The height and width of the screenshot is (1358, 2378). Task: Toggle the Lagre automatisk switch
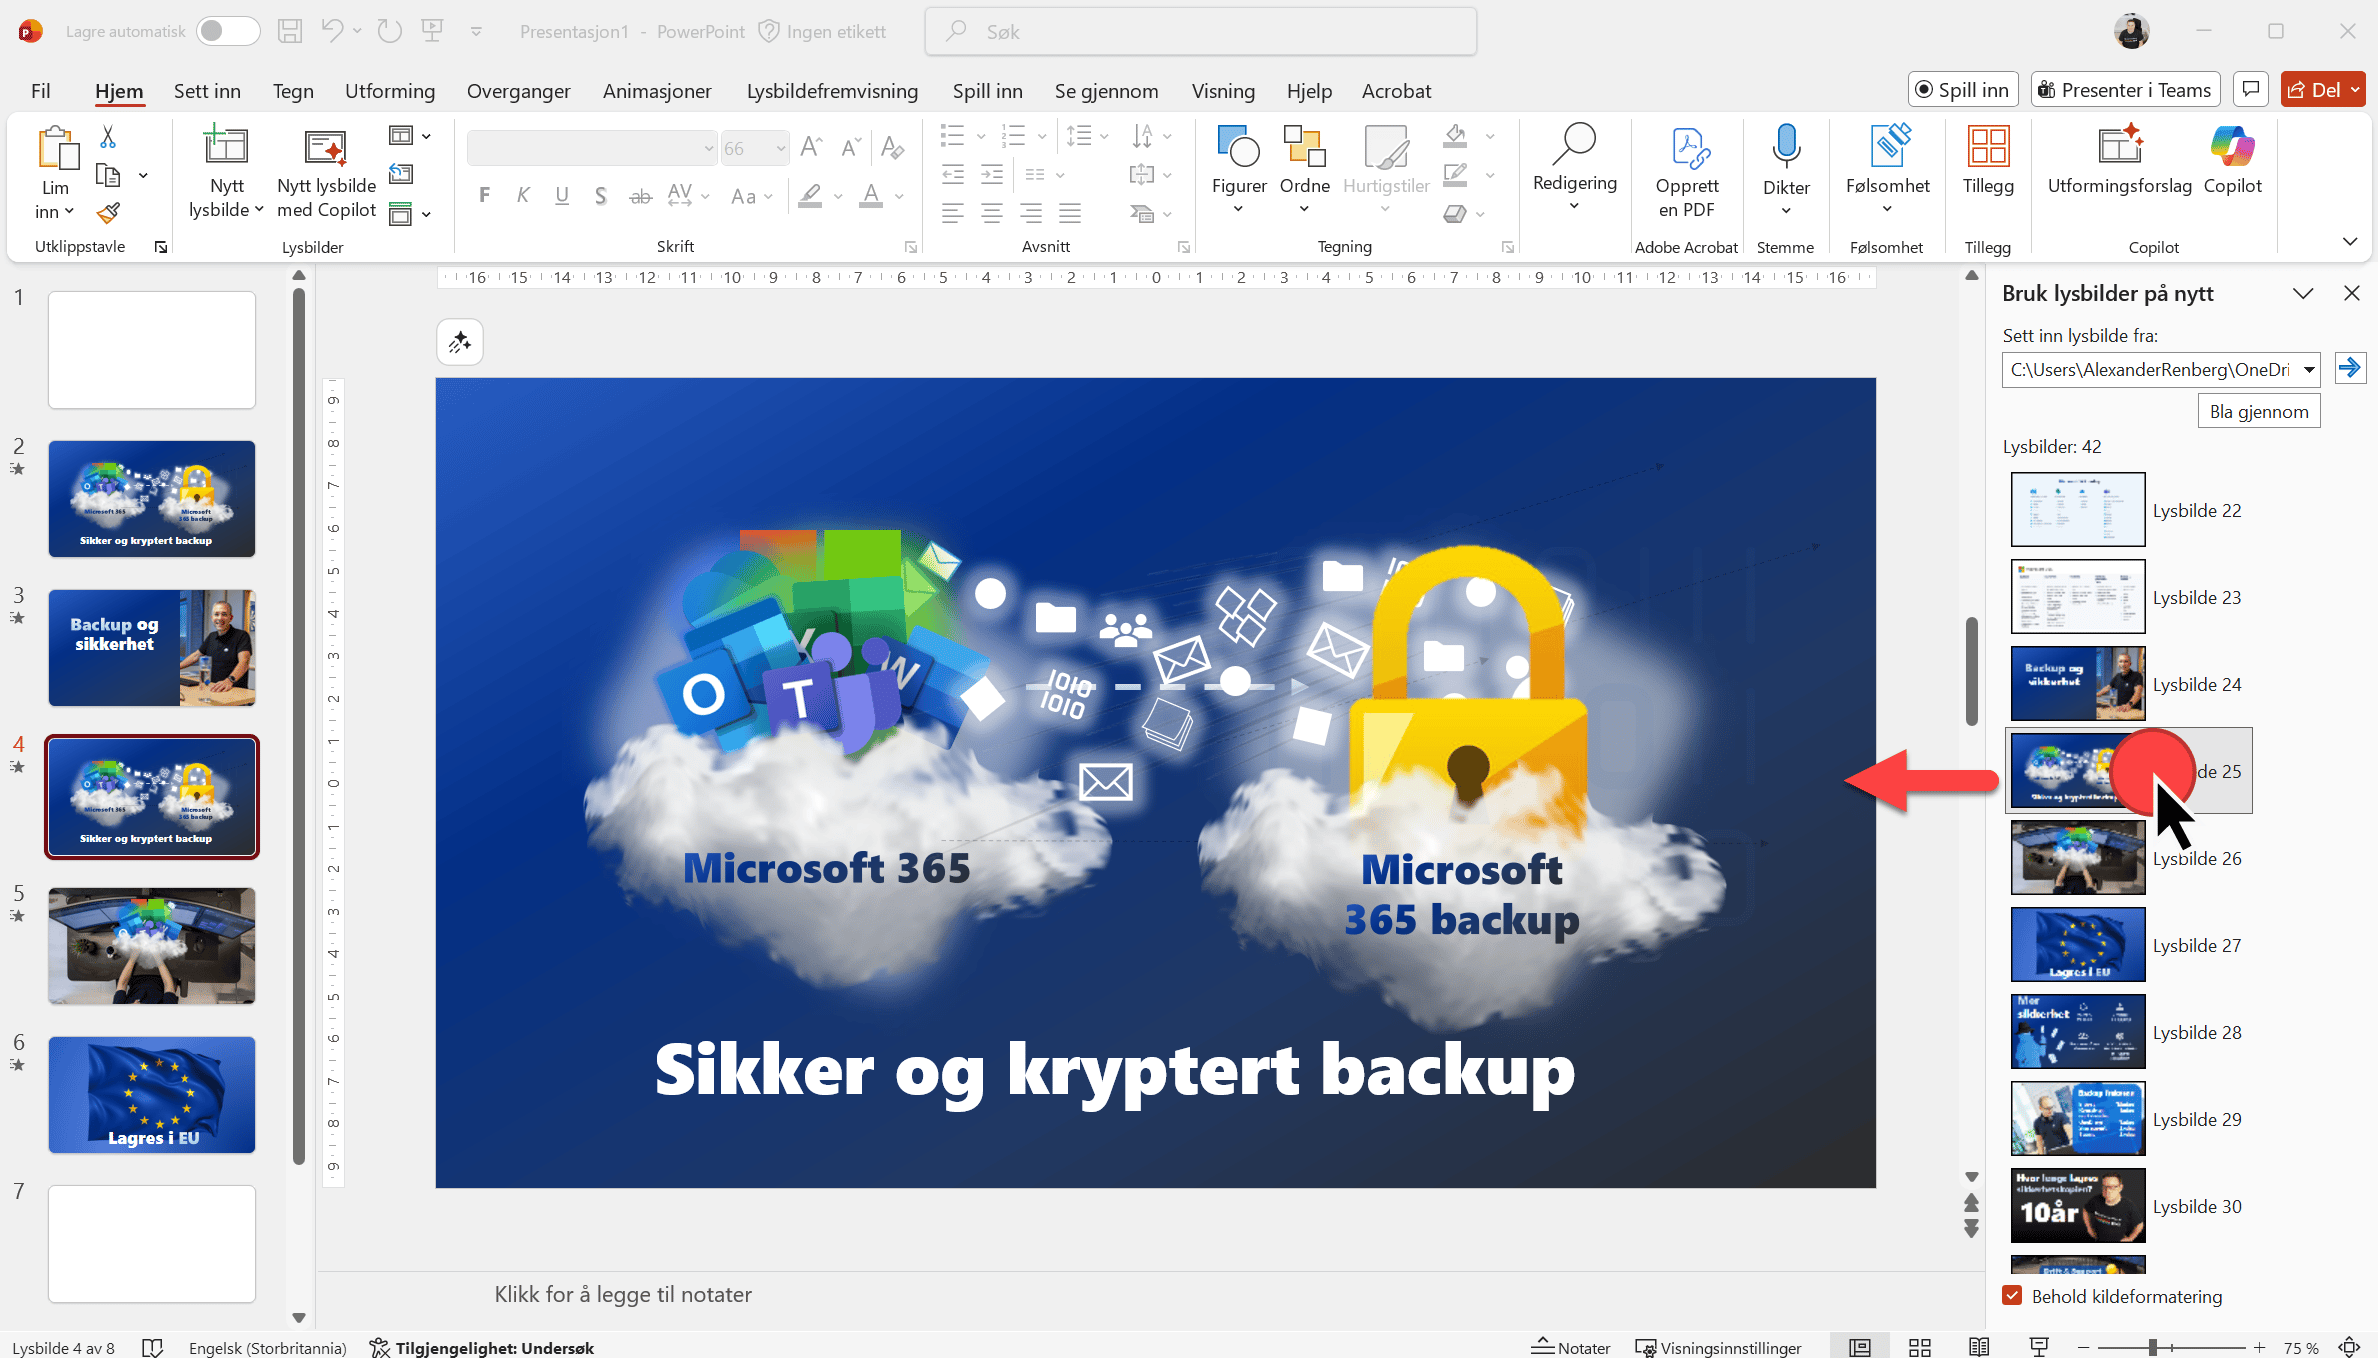click(228, 31)
